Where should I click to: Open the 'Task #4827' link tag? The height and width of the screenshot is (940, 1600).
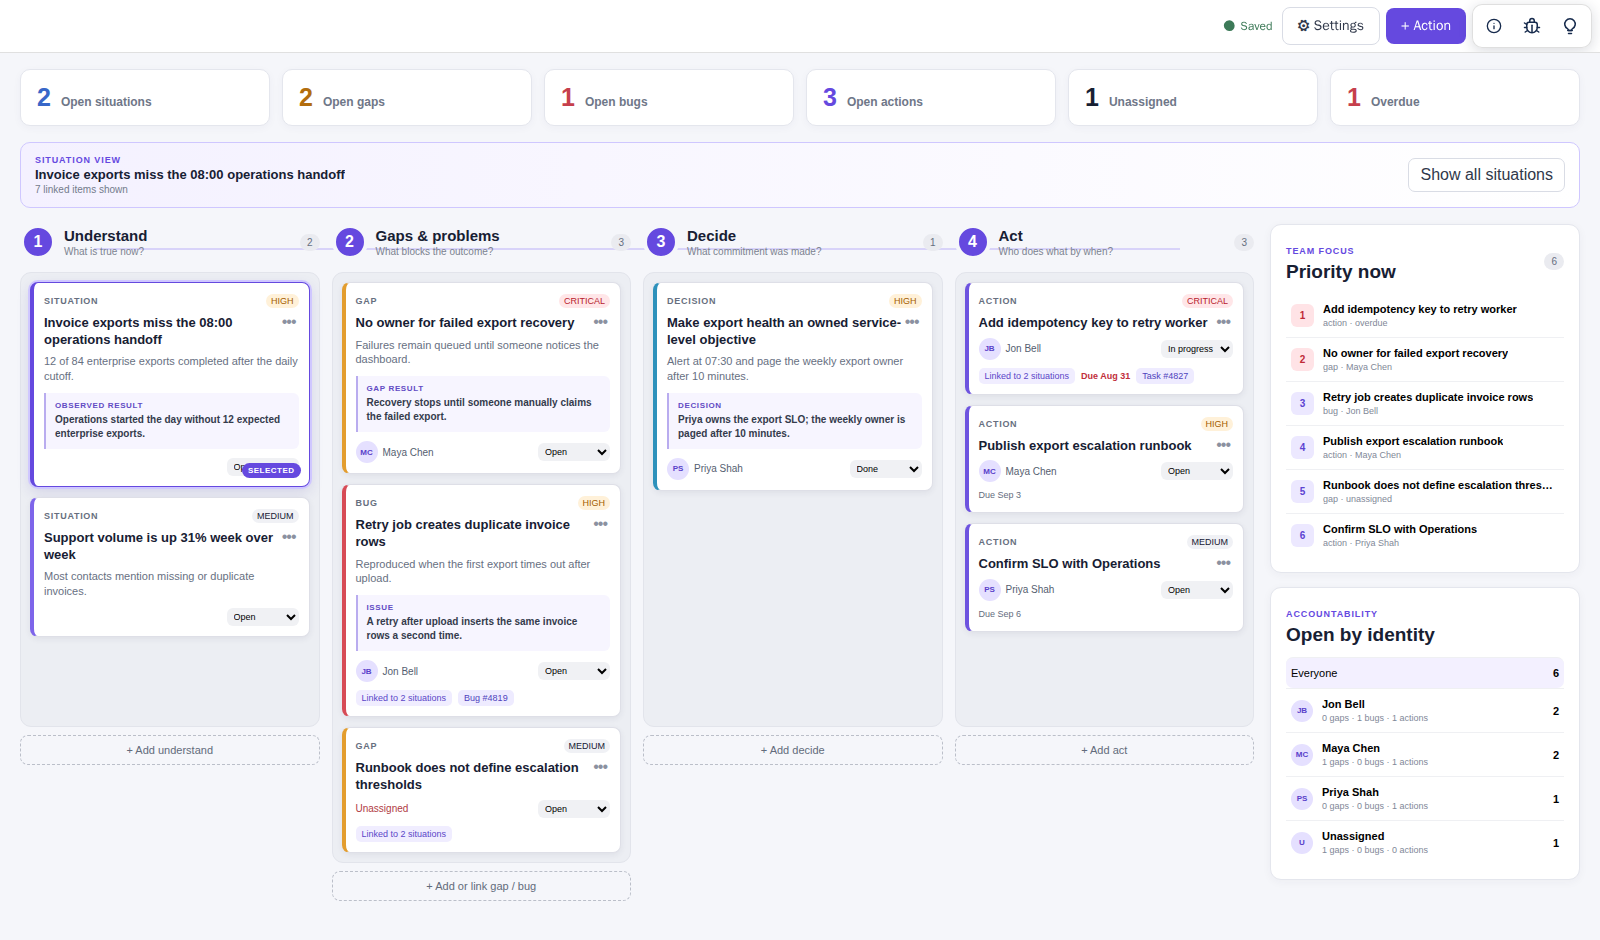coord(1165,376)
